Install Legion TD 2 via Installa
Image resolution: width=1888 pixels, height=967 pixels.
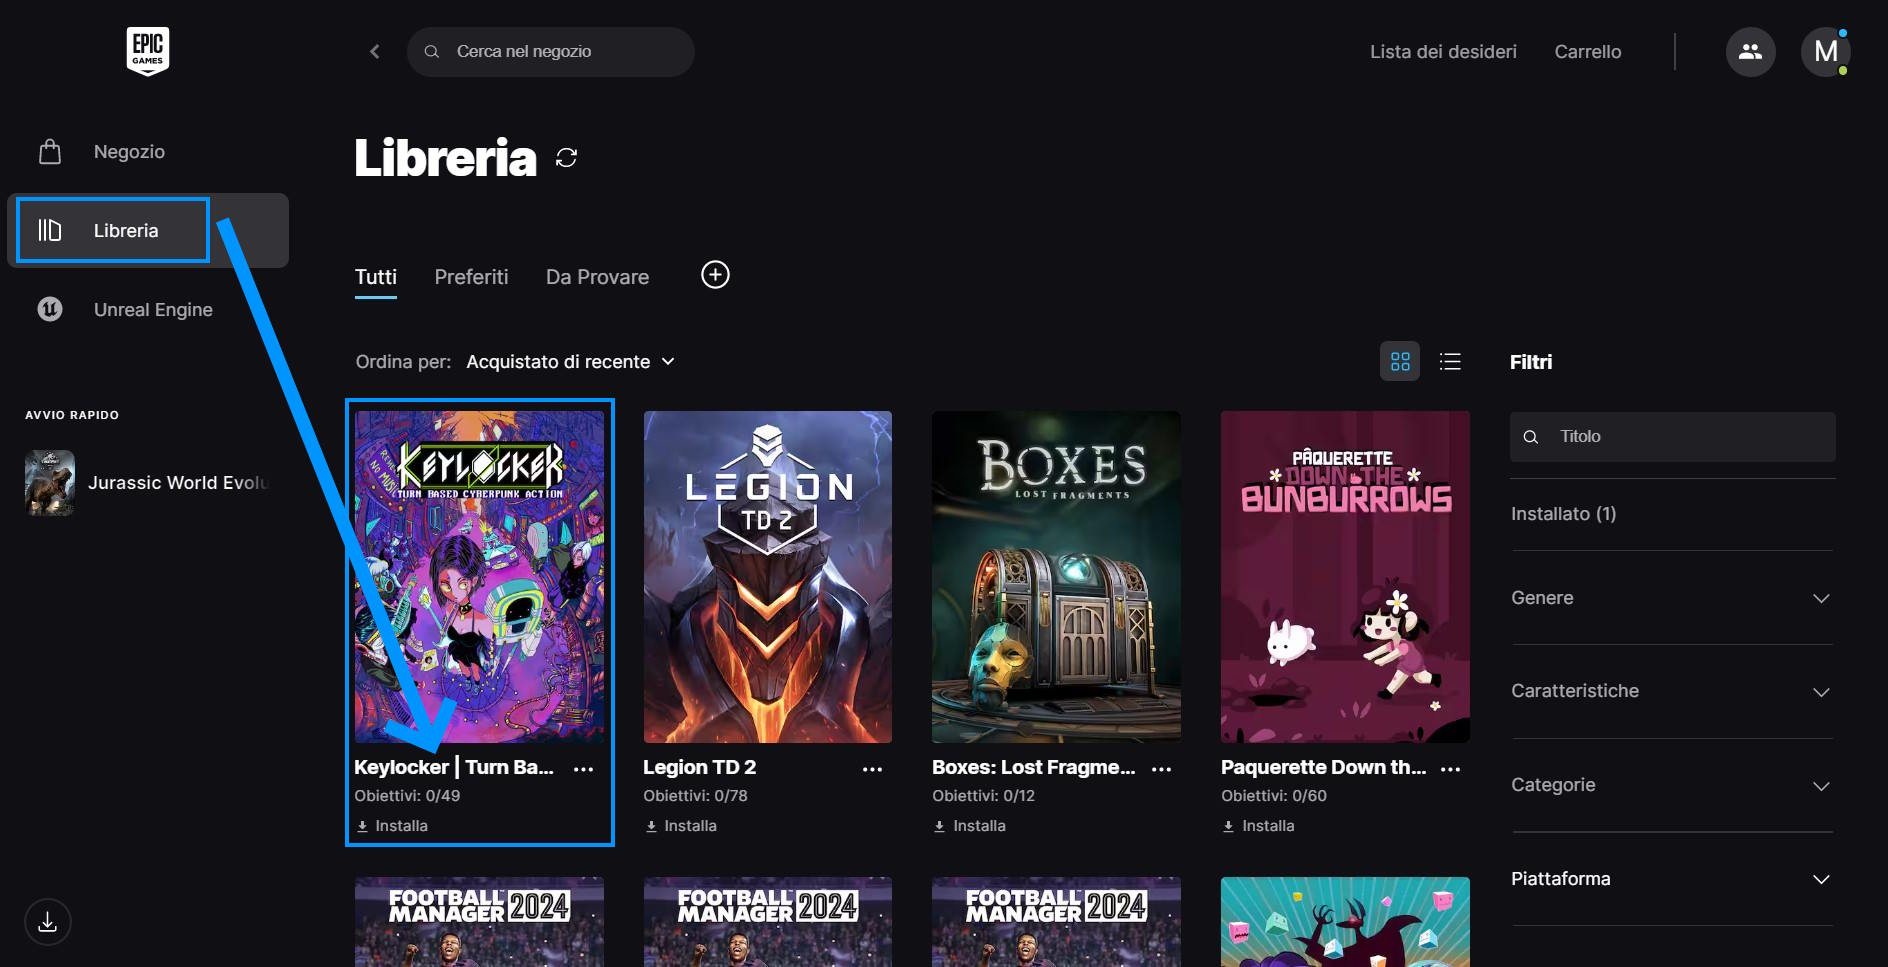(x=690, y=826)
